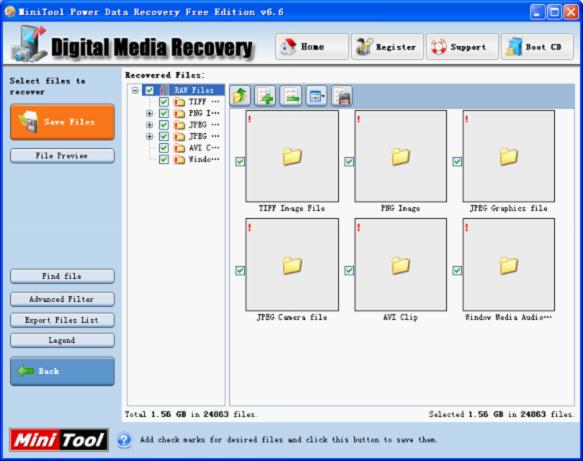
Task: Select the AVI C... tree item label
Action: [204, 148]
